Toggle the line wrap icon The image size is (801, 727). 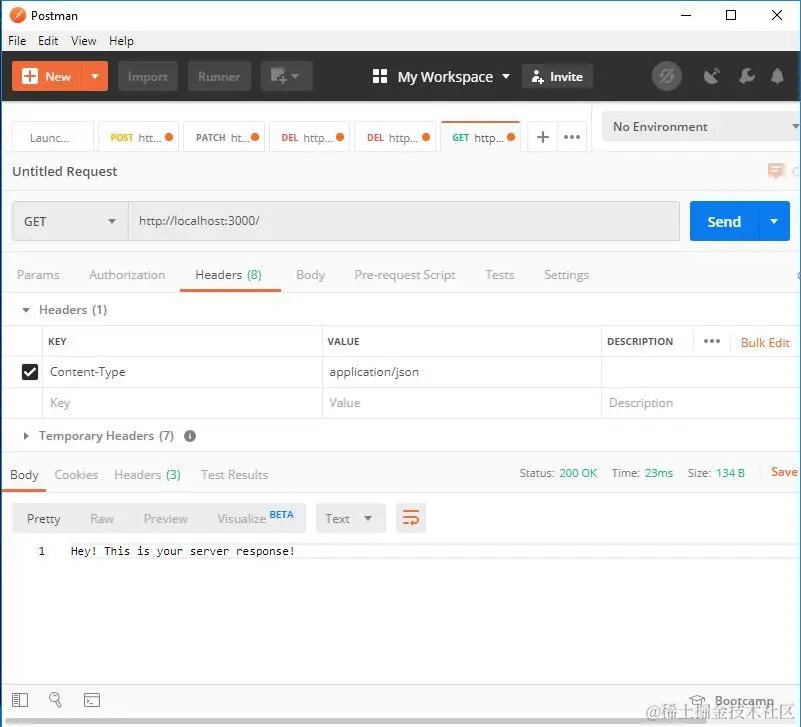(x=411, y=518)
